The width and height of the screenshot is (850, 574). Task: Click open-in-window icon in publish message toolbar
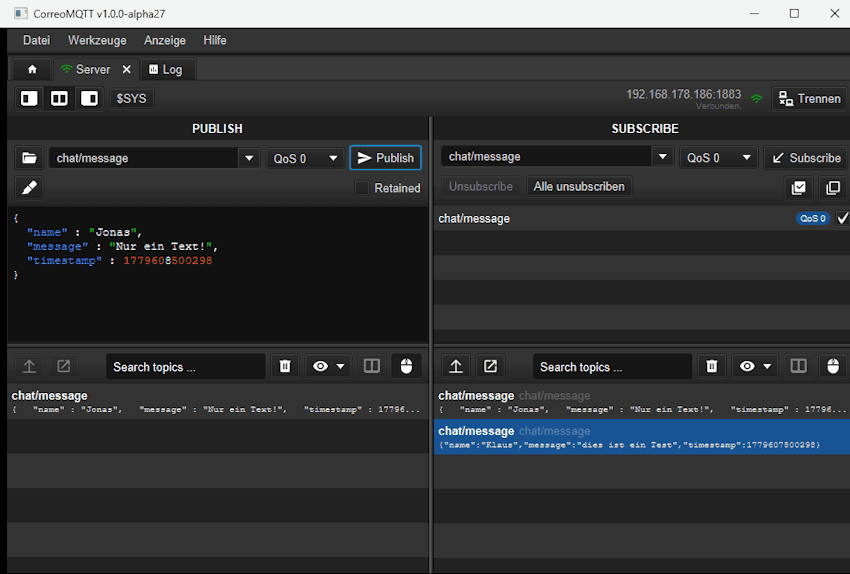[63, 366]
